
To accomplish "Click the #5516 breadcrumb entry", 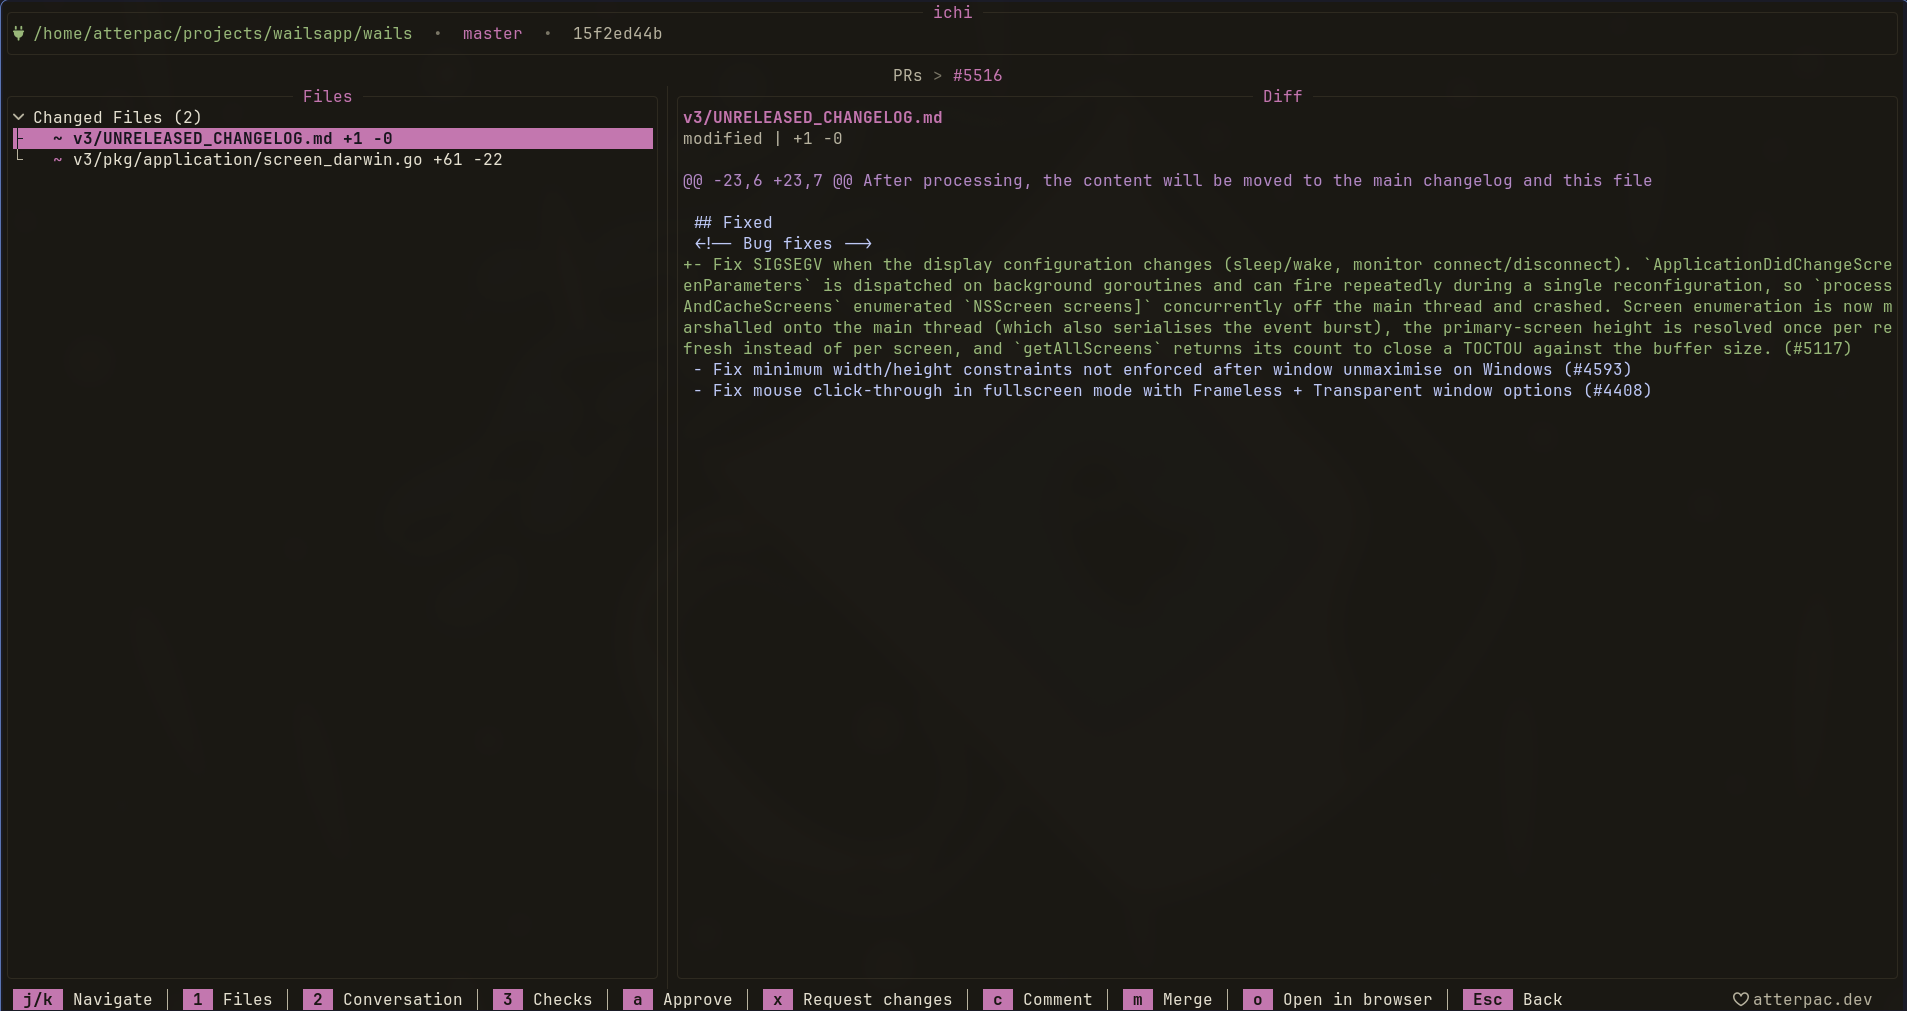I will point(977,75).
